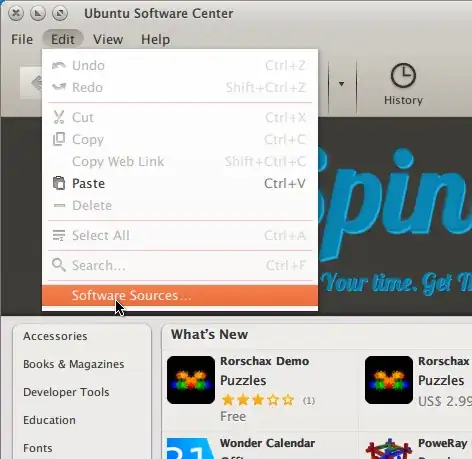The width and height of the screenshot is (472, 459).
Task: Click the Cut scissors icon
Action: pyautogui.click(x=59, y=117)
